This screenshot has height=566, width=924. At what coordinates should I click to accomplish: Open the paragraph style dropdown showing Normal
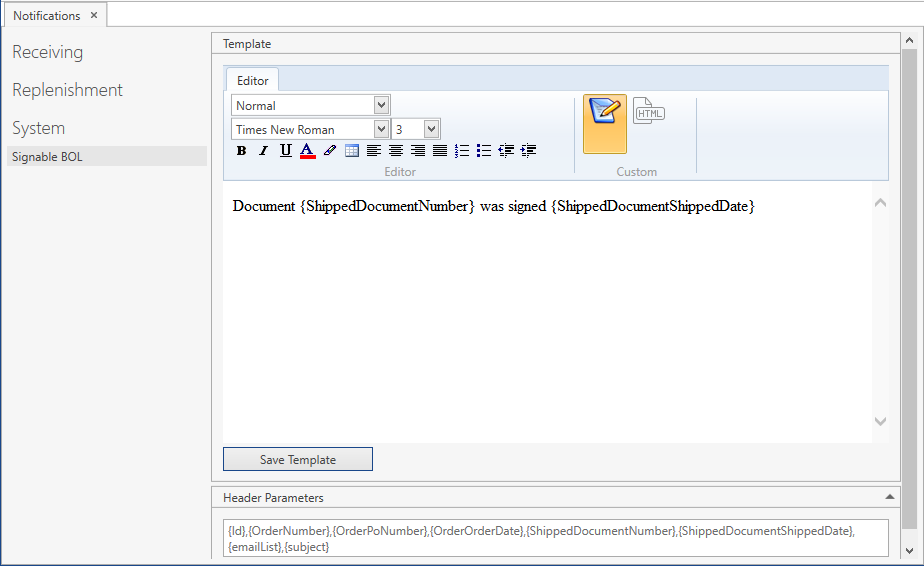point(381,105)
